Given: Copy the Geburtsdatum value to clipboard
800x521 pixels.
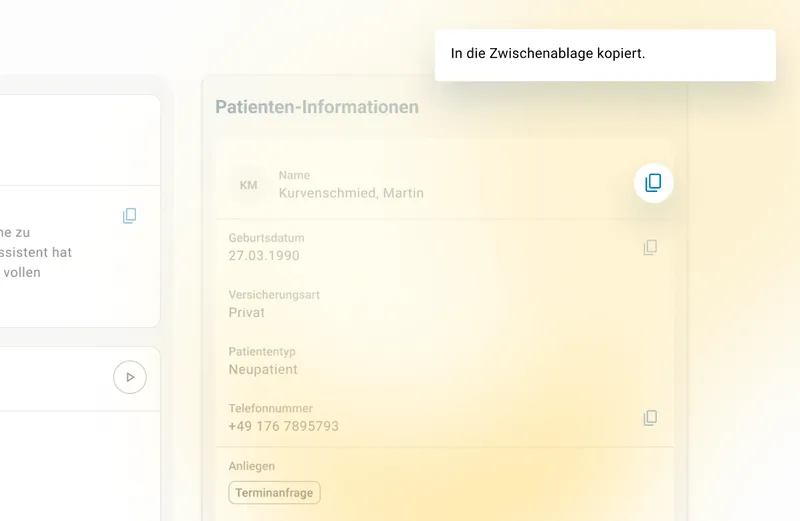Looking at the screenshot, I should coord(650,247).
